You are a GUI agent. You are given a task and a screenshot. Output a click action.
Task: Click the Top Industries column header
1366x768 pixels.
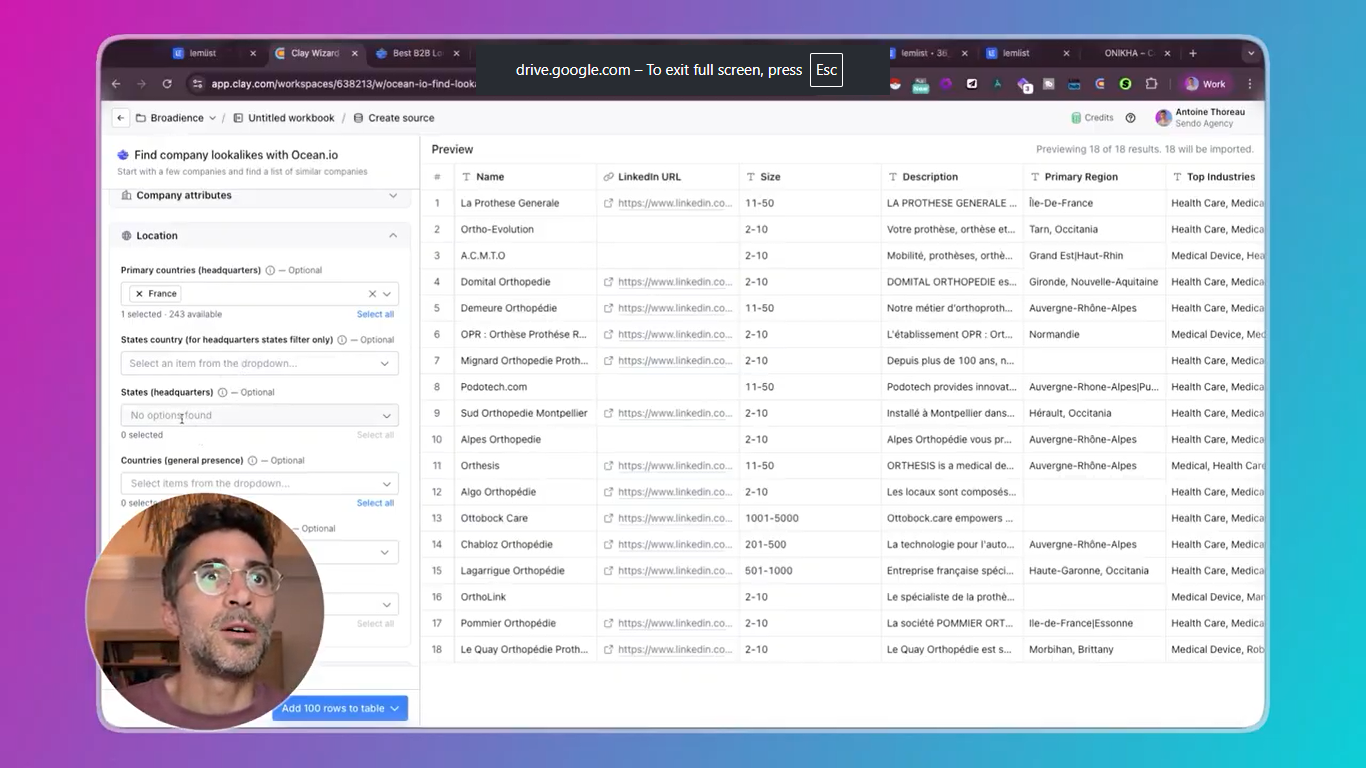pyautogui.click(x=1216, y=177)
